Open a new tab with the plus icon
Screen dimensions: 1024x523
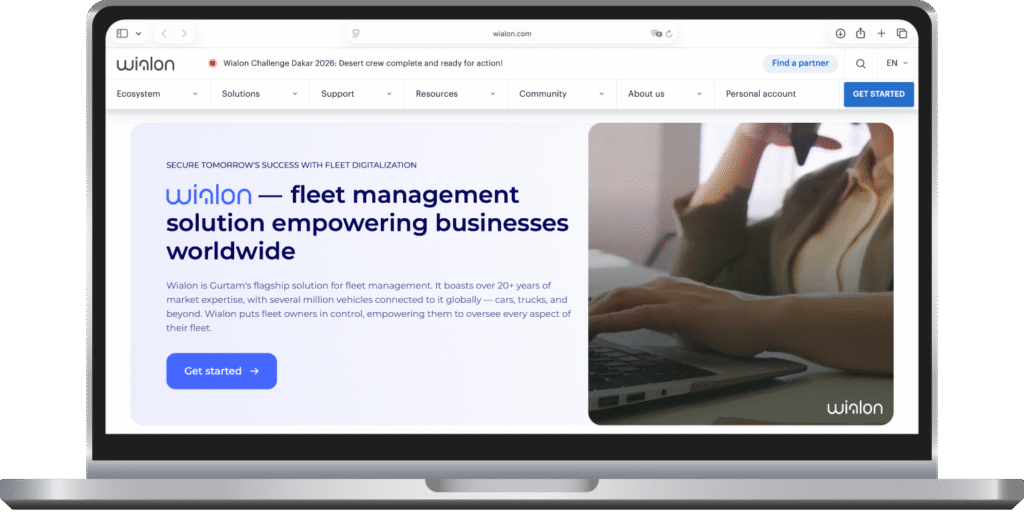pyautogui.click(x=881, y=33)
